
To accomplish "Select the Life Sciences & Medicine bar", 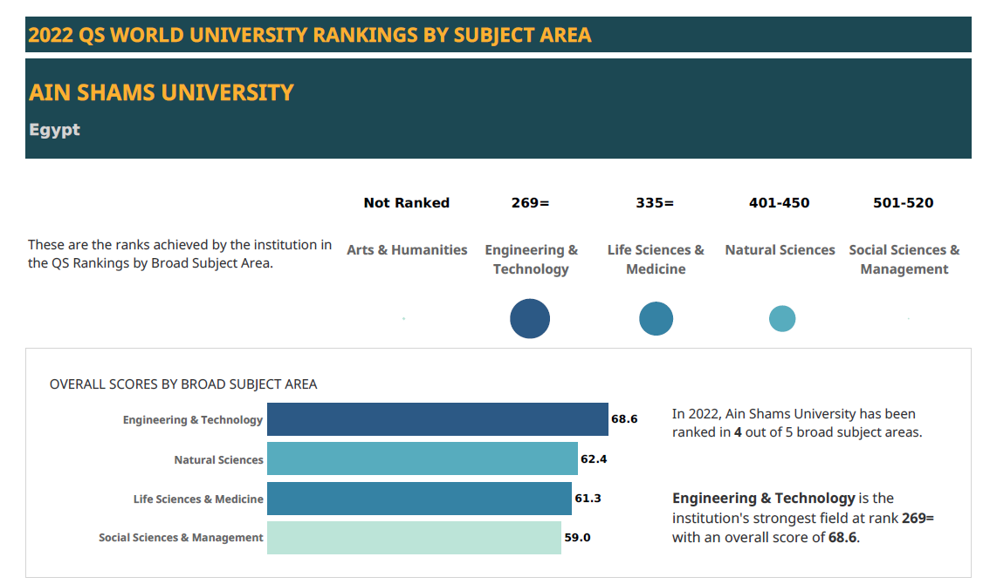I will tap(419, 498).
